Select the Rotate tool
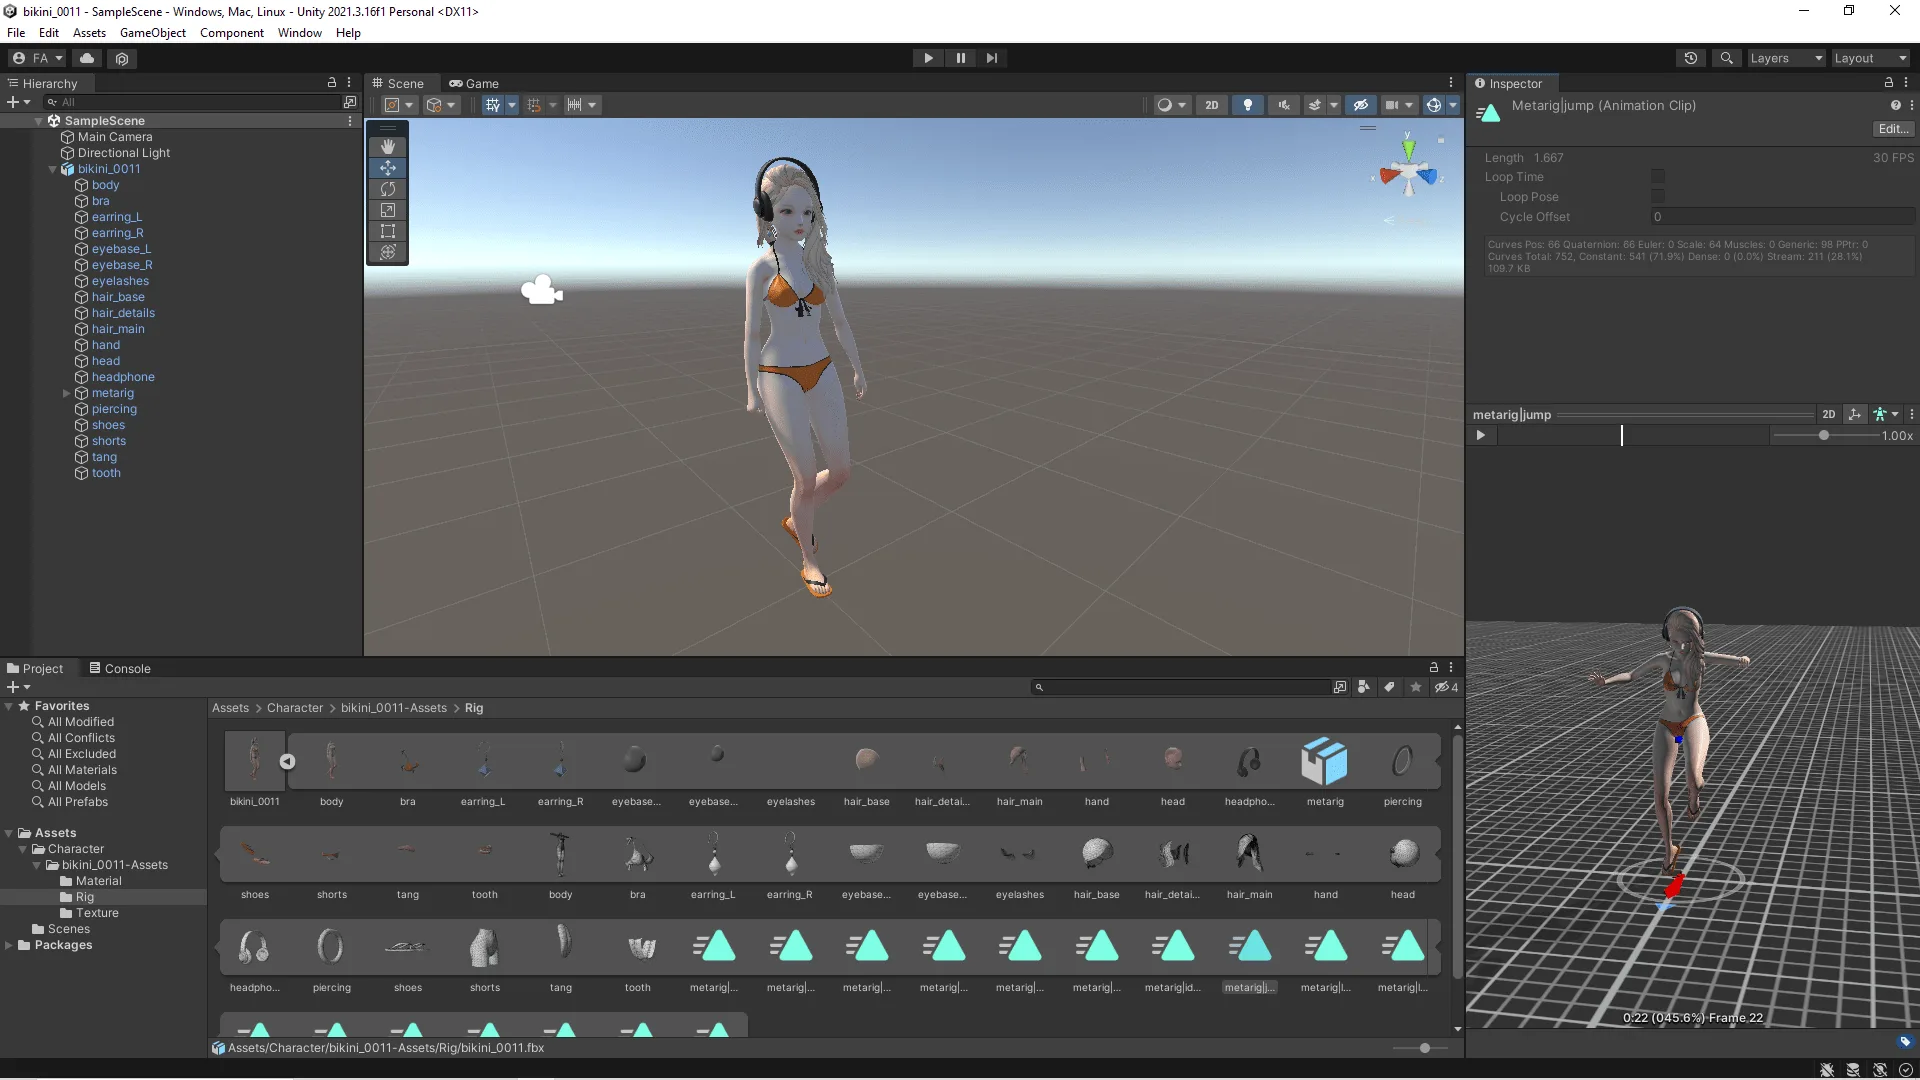Viewport: 1920px width, 1080px height. (x=387, y=189)
